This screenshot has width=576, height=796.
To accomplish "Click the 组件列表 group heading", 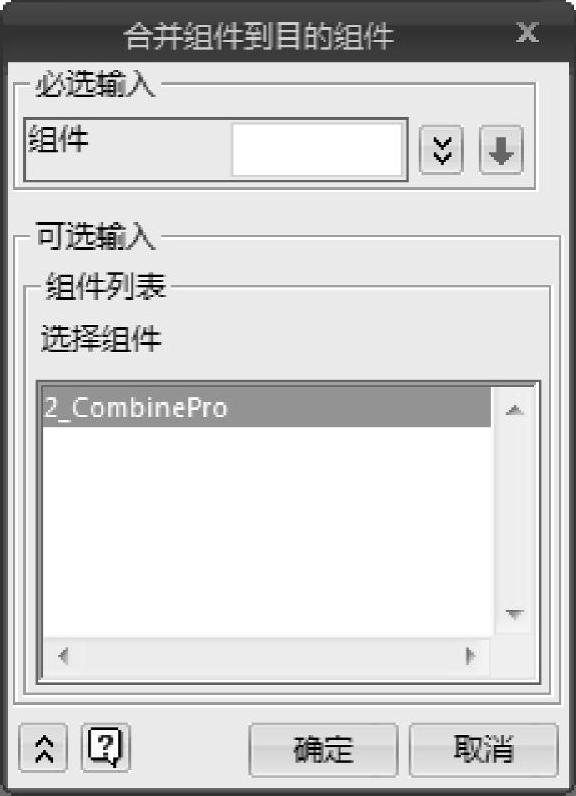I will (106, 286).
